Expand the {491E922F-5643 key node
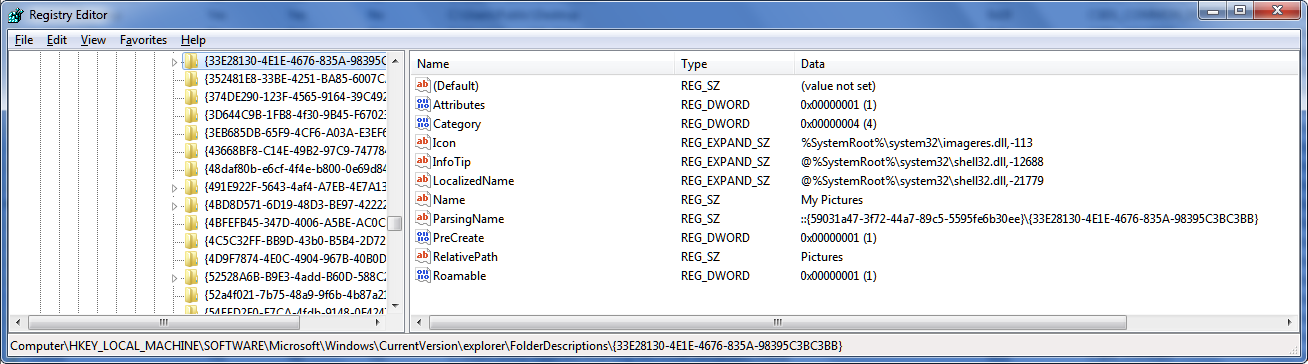Image resolution: width=1308 pixels, height=364 pixels. pyautogui.click(x=174, y=187)
